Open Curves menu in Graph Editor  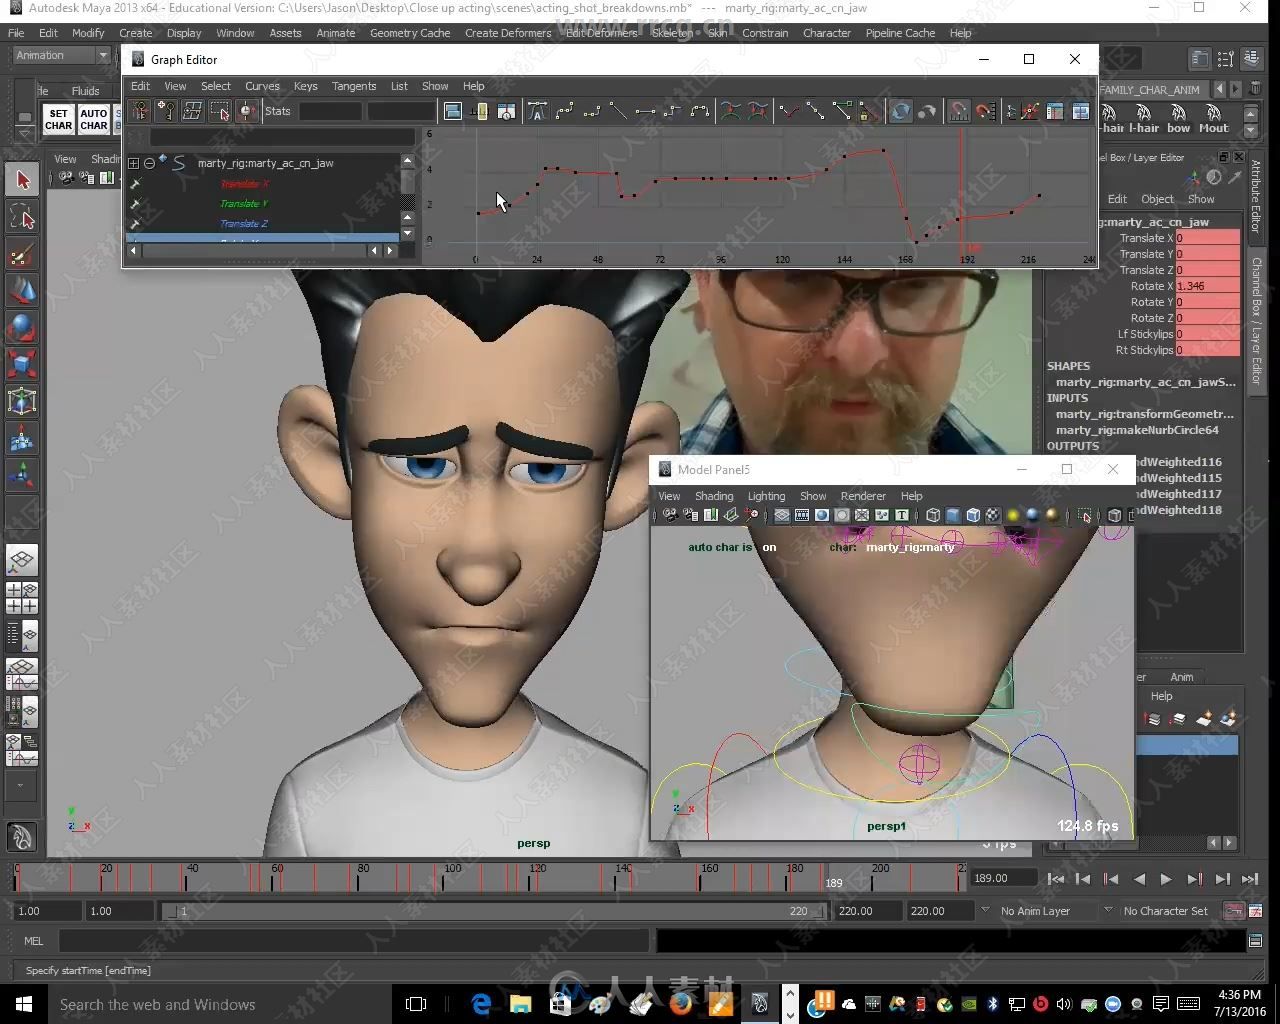pyautogui.click(x=262, y=86)
